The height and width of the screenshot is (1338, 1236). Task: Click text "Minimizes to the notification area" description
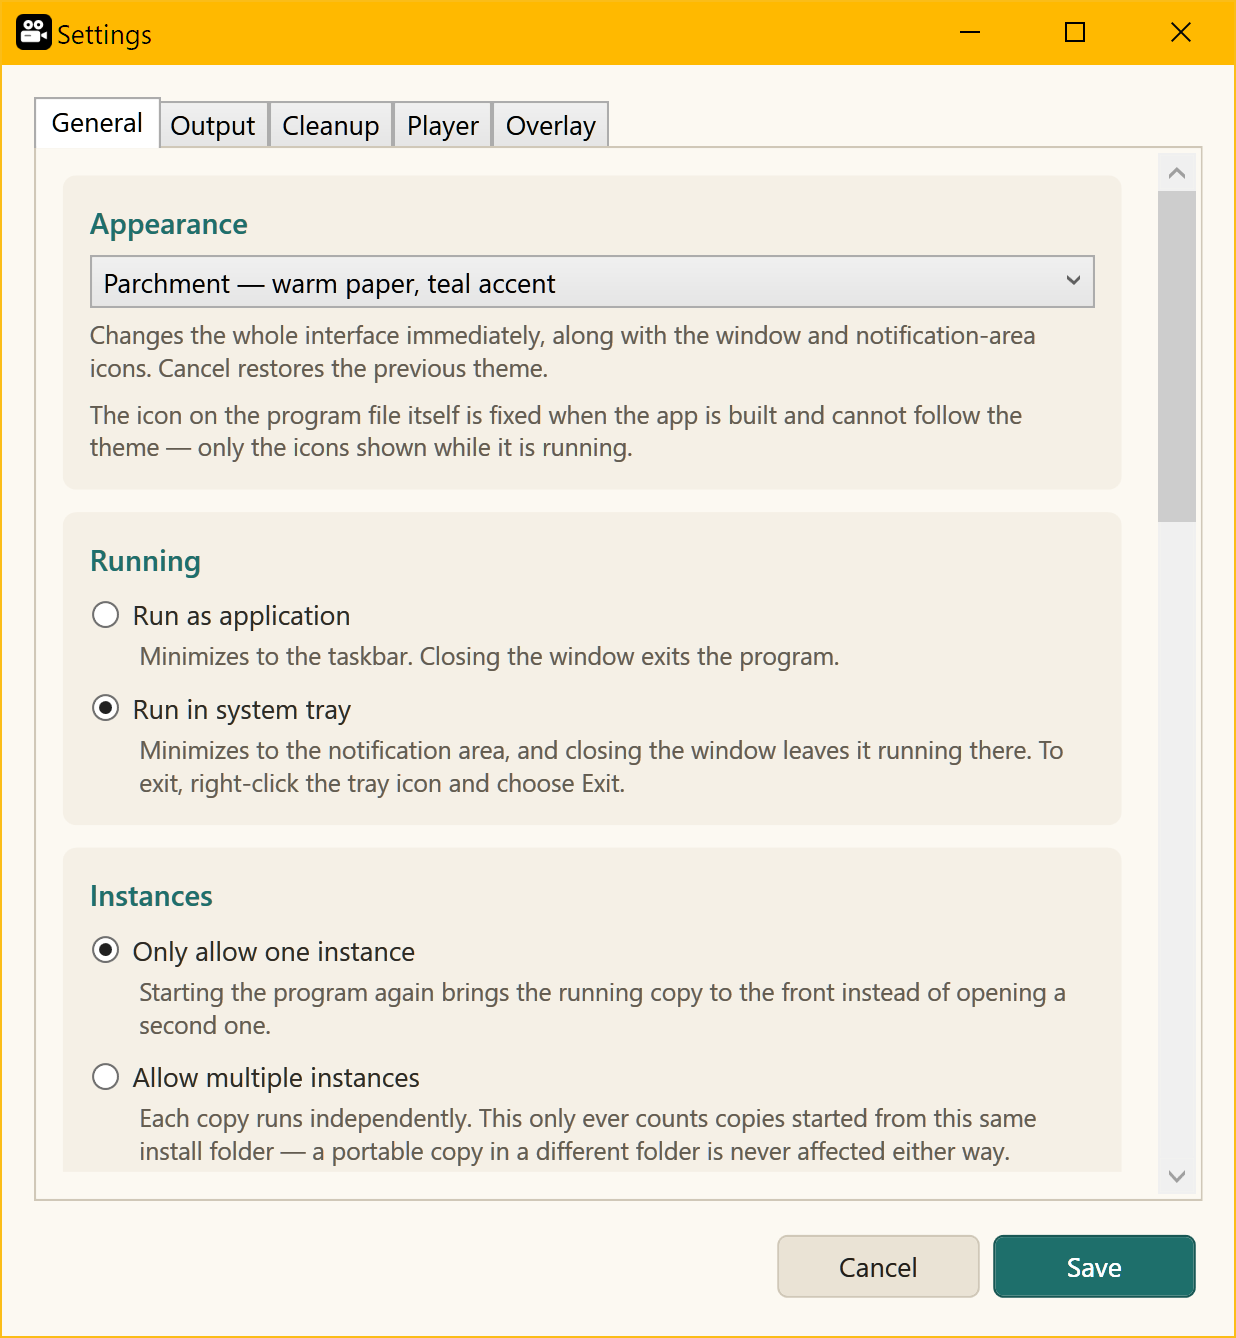pyautogui.click(x=601, y=766)
